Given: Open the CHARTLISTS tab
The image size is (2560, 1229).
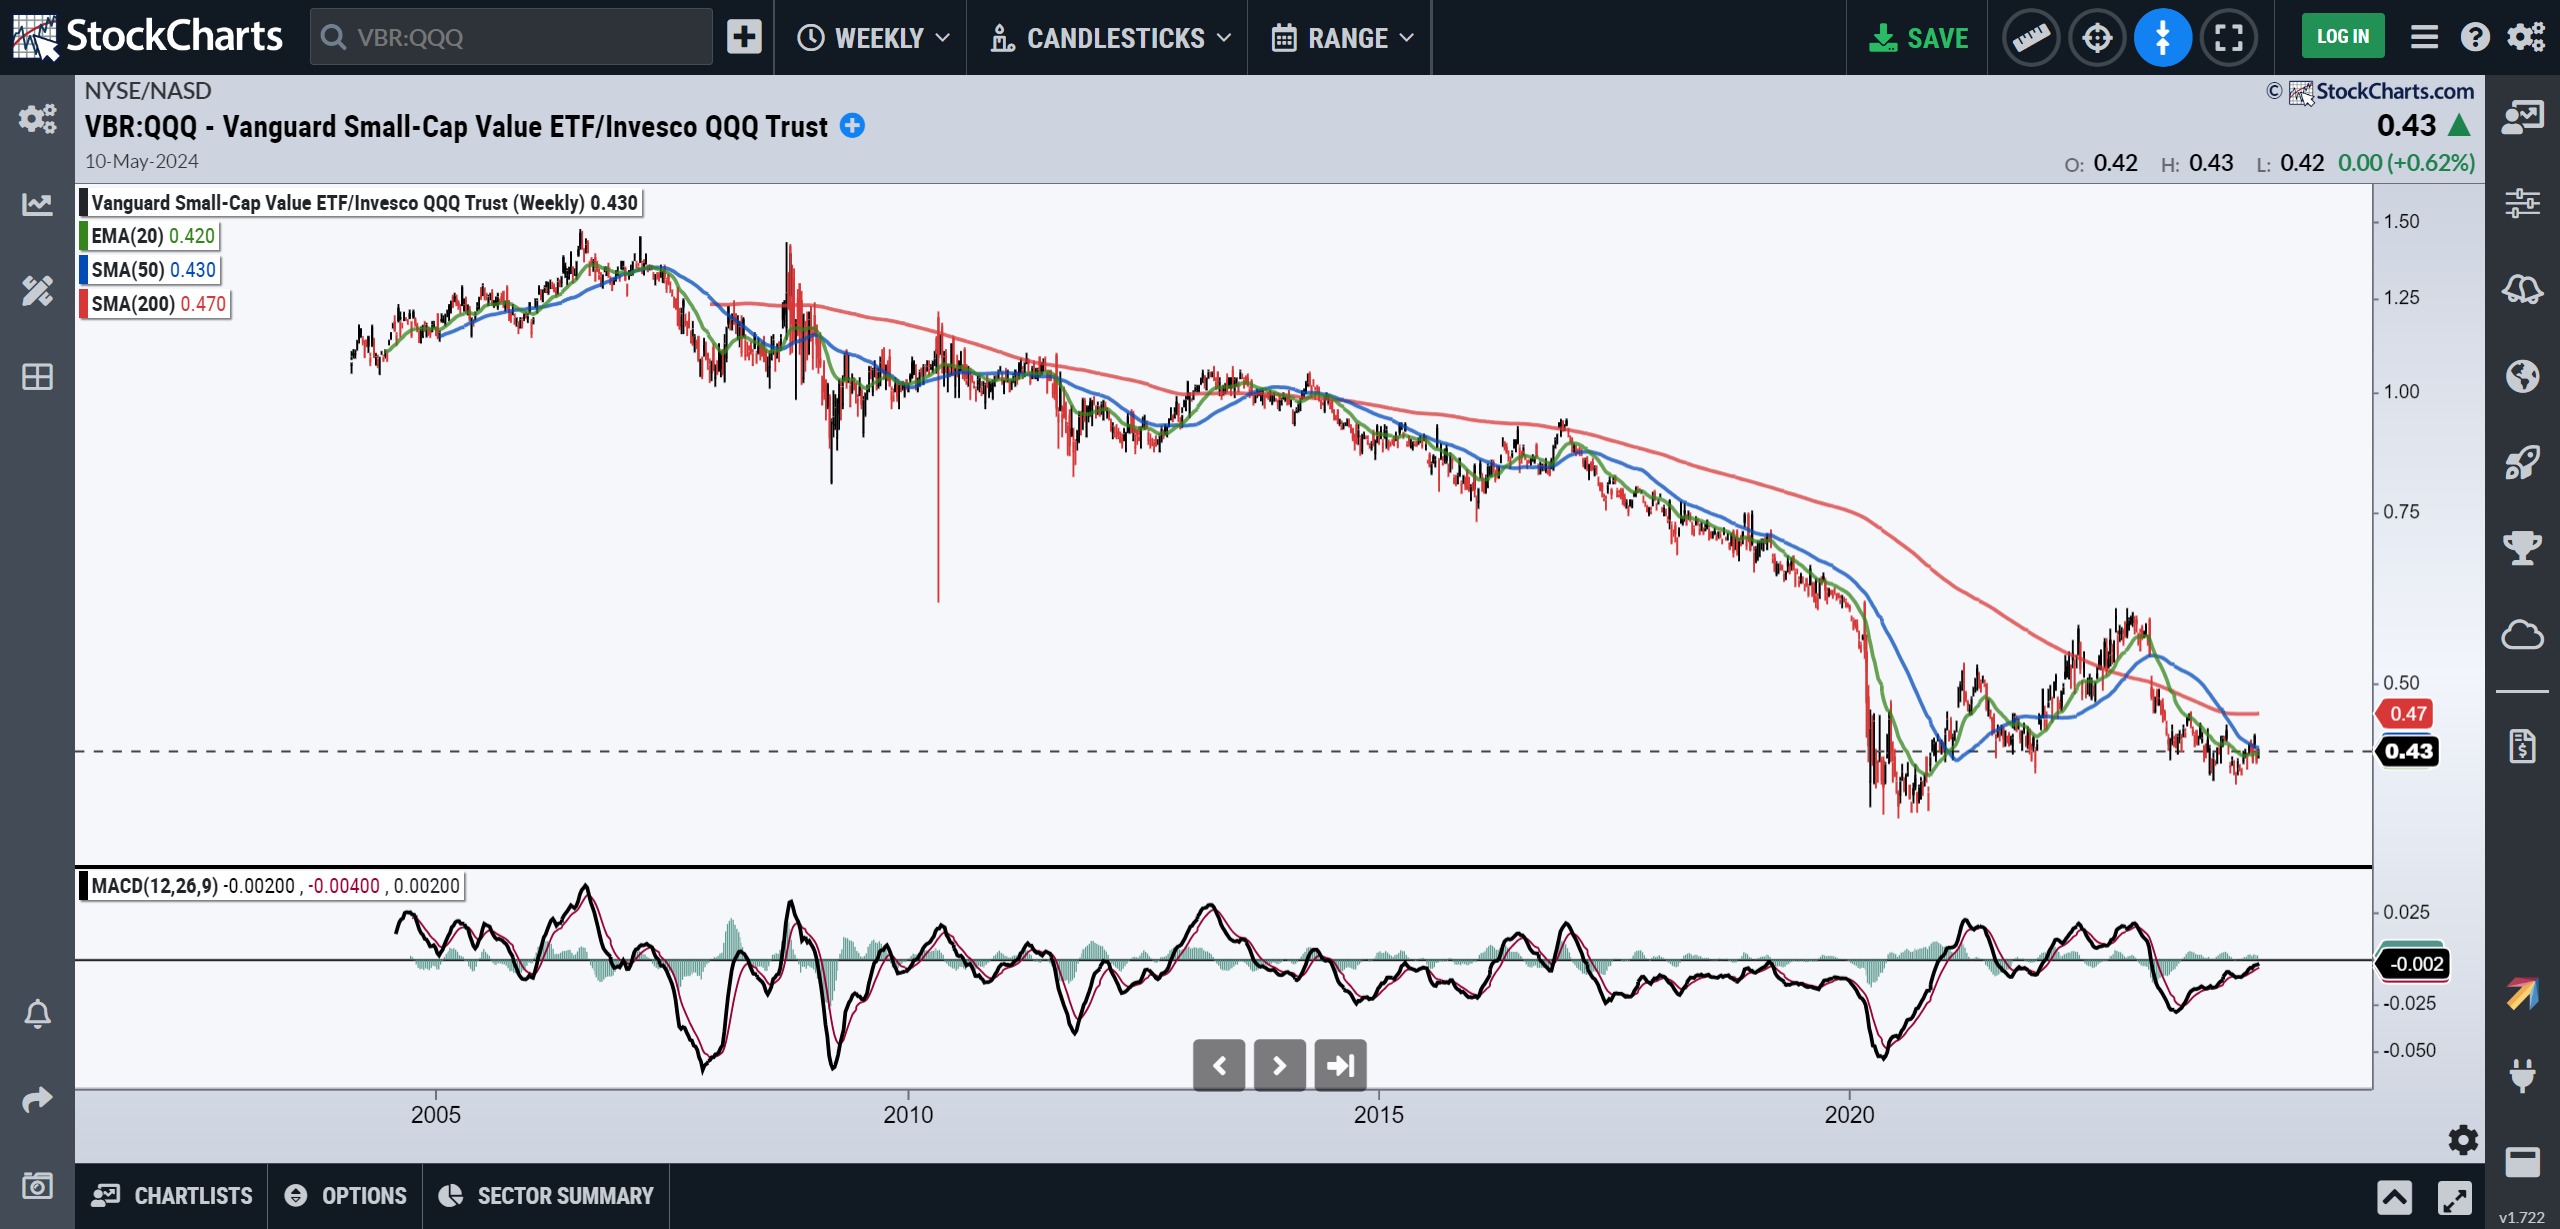Looking at the screenshot, I should pyautogui.click(x=171, y=1195).
